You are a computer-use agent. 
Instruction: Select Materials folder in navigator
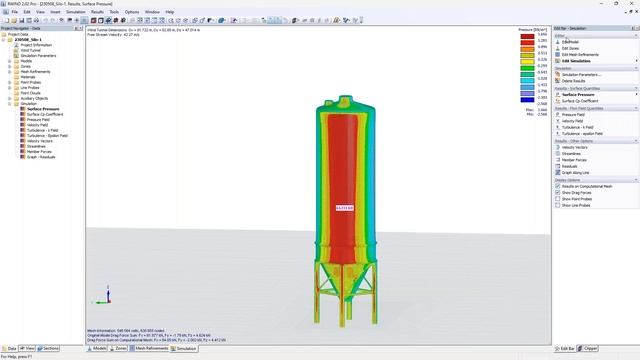pyautogui.click(x=28, y=77)
